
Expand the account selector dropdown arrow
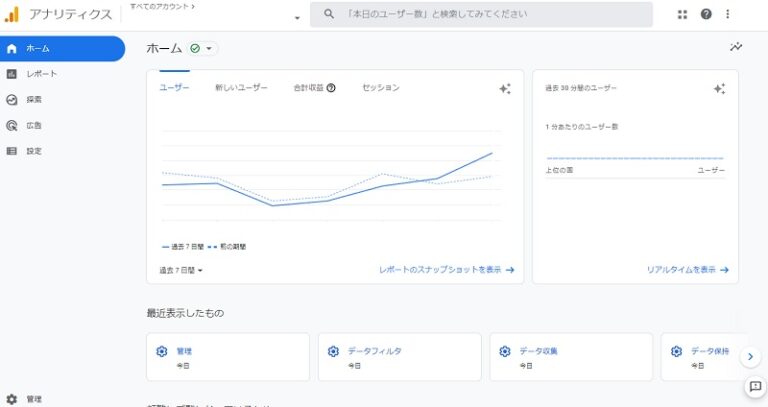coord(297,19)
